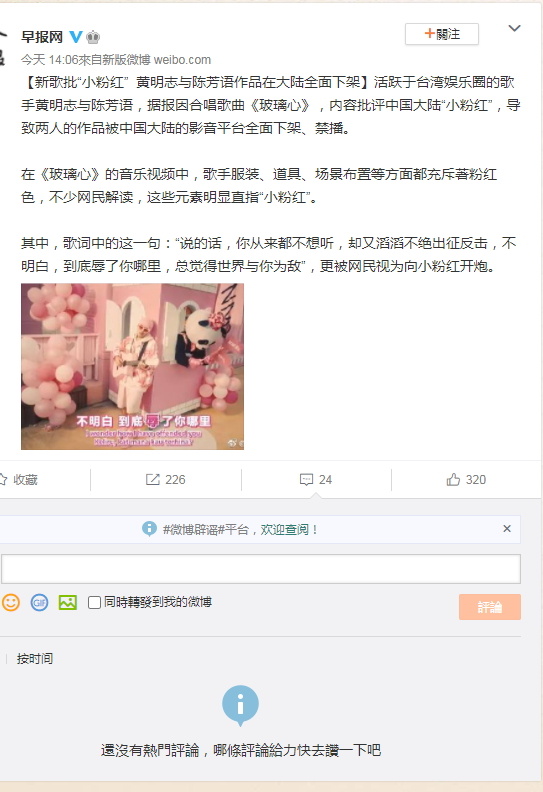Submit with the orange 評論 button
The height and width of the screenshot is (792, 543).
489,607
